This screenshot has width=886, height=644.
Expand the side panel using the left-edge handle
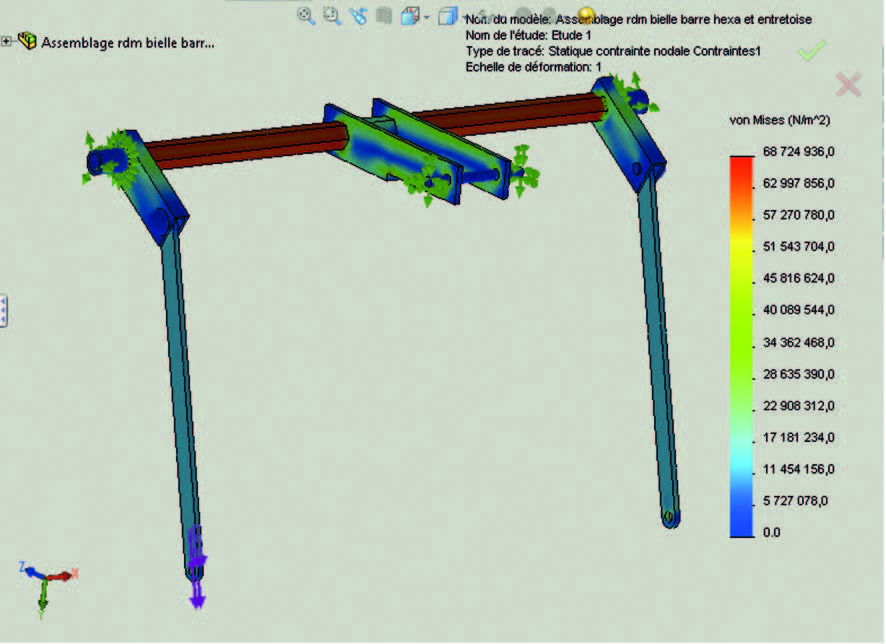3,310
